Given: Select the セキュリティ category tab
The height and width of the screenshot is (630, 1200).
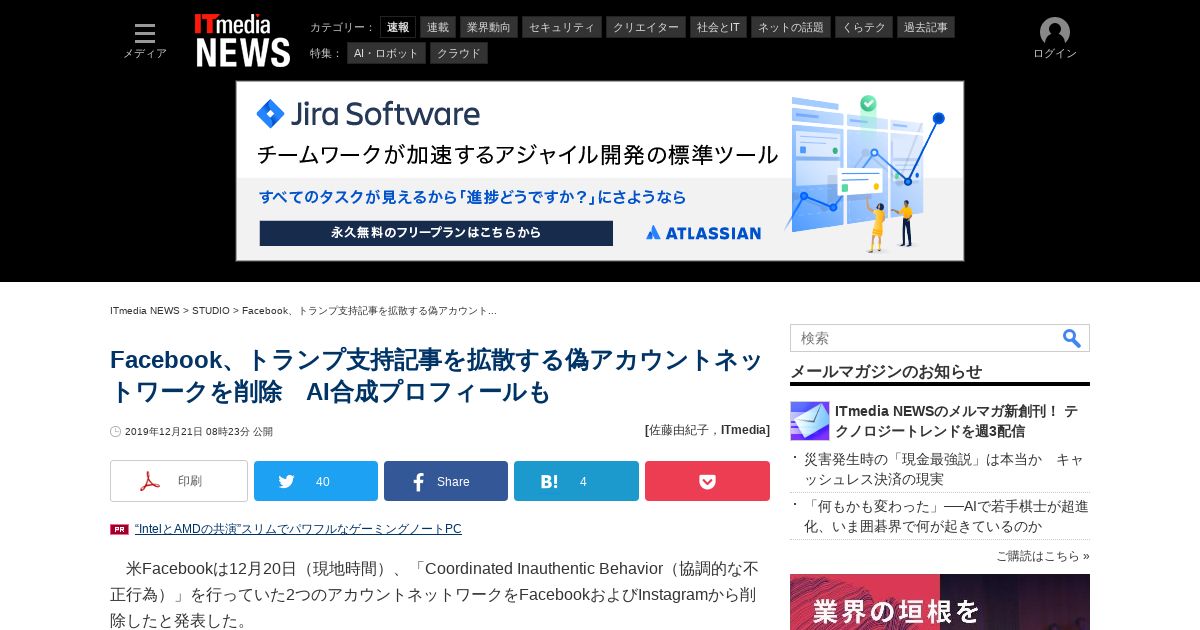Looking at the screenshot, I should tap(562, 27).
